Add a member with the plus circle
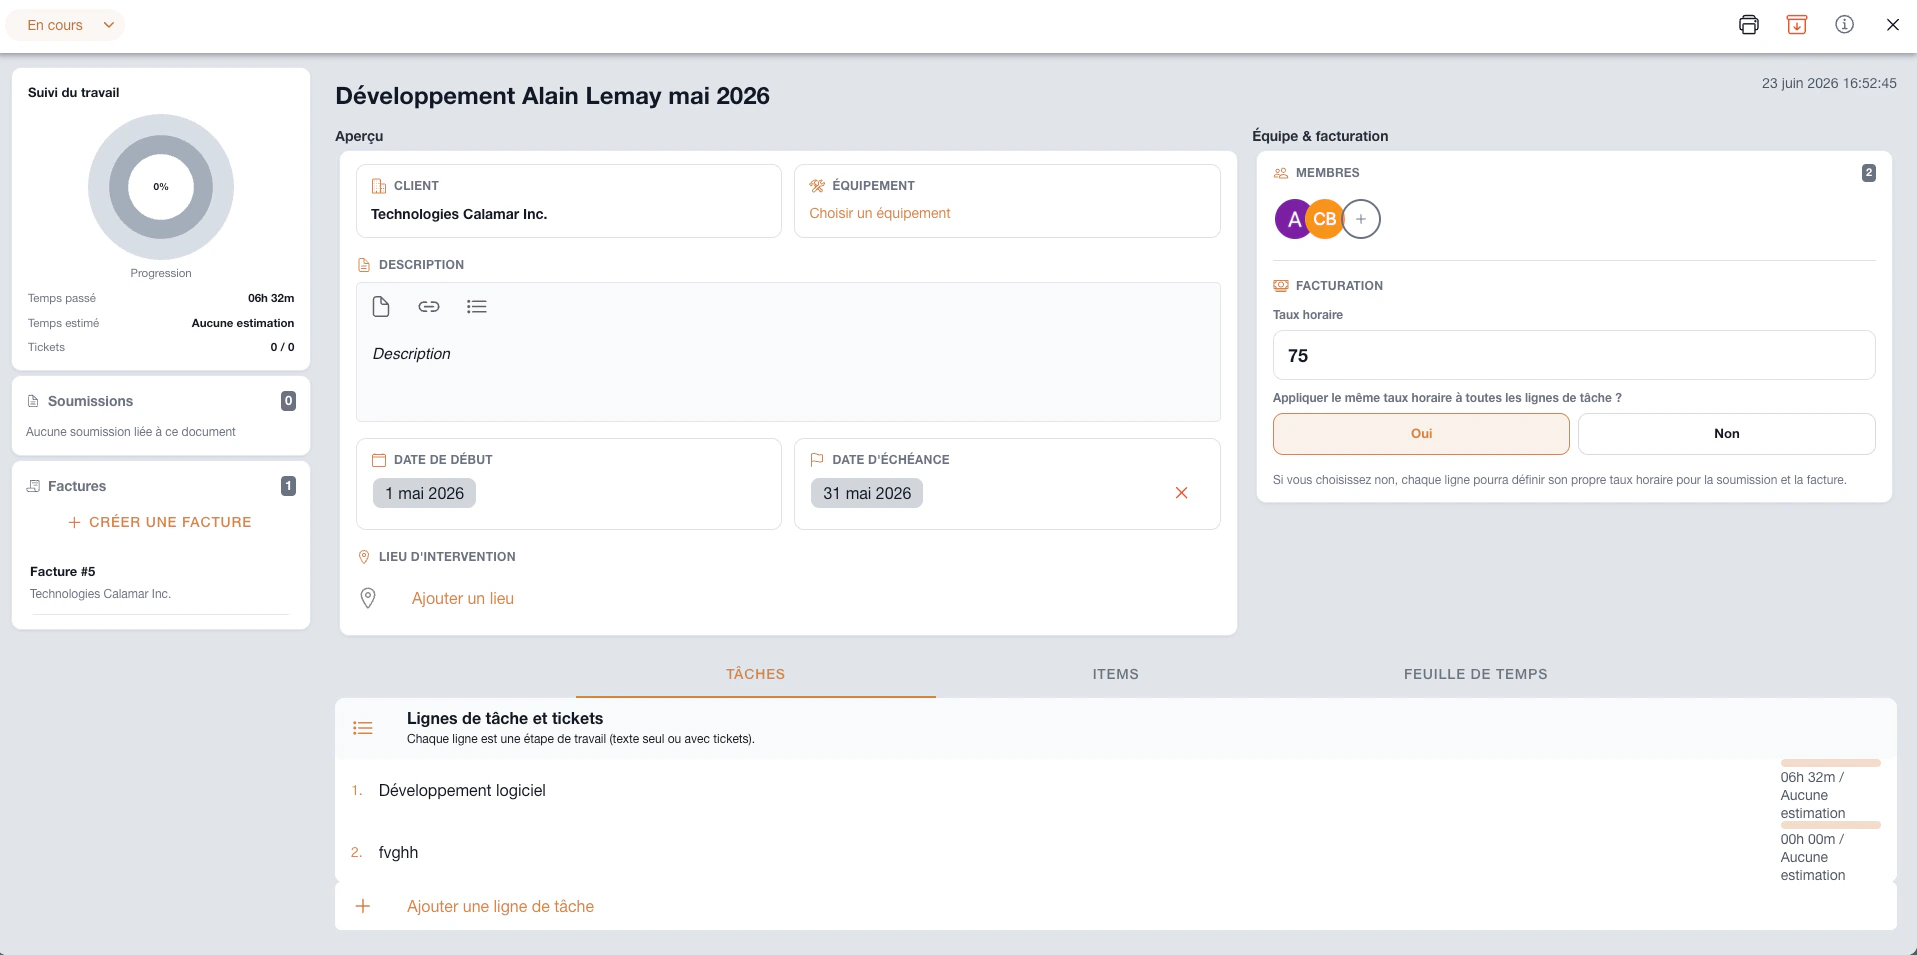 pyautogui.click(x=1361, y=219)
